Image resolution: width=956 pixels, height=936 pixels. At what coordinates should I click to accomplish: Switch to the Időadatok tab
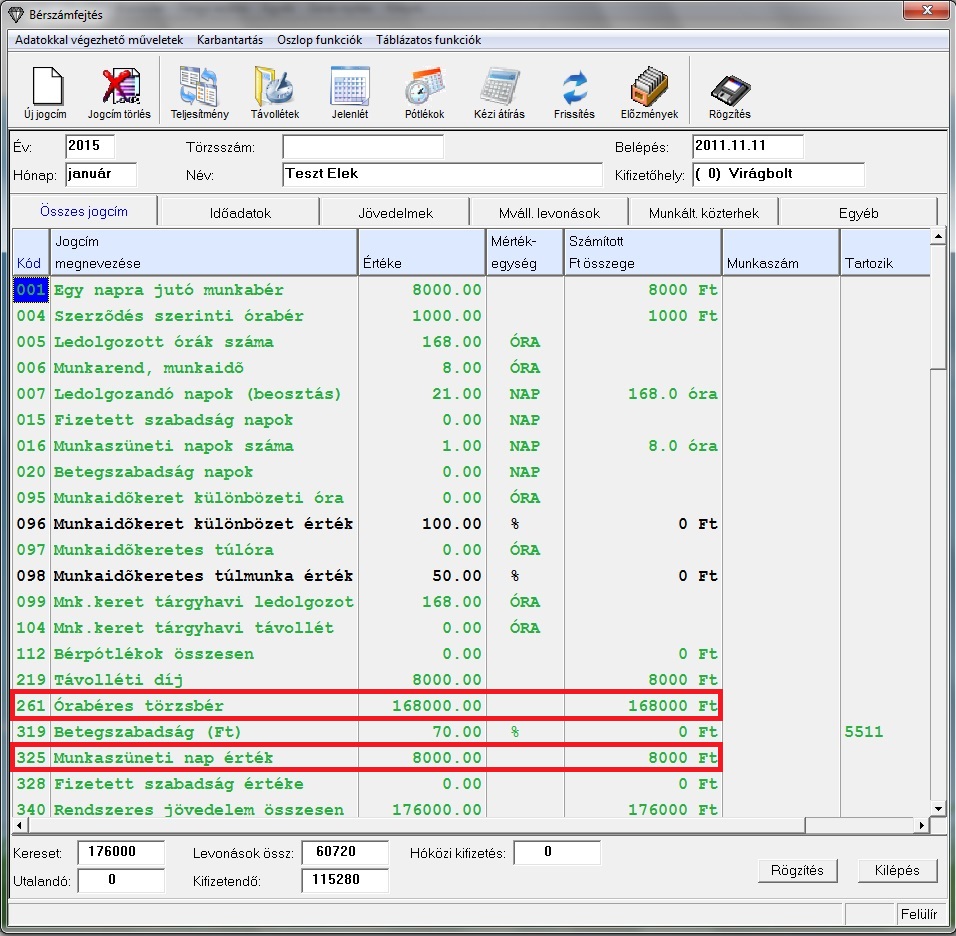point(240,213)
